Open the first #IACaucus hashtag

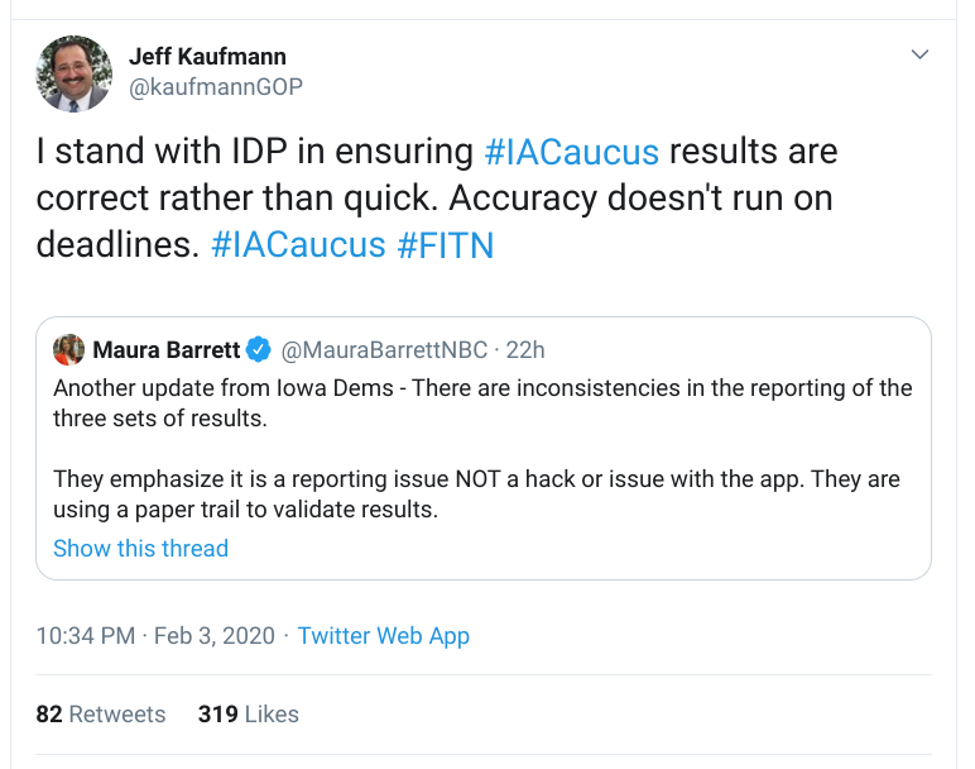coord(571,152)
